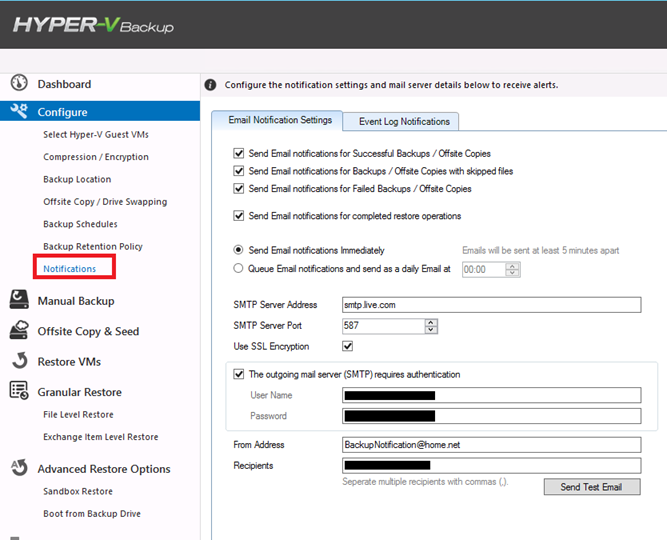Uncheck Successful Backups email notifications

pyautogui.click(x=239, y=153)
